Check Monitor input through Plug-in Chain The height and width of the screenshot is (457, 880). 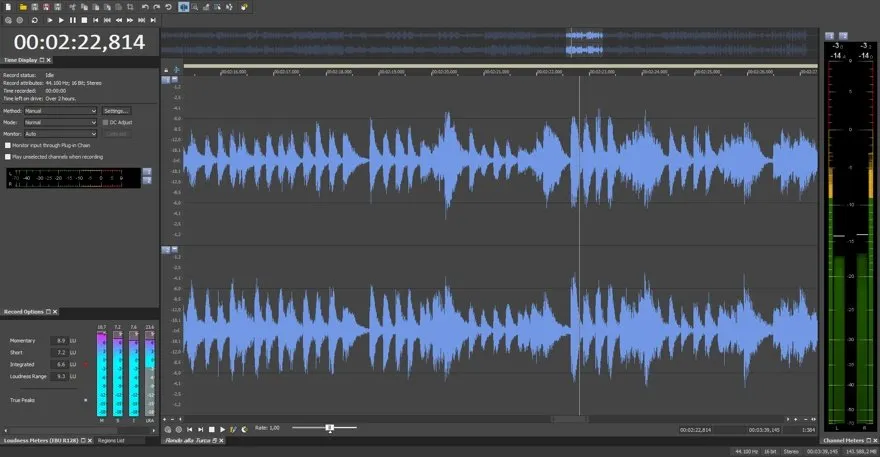(x=8, y=145)
